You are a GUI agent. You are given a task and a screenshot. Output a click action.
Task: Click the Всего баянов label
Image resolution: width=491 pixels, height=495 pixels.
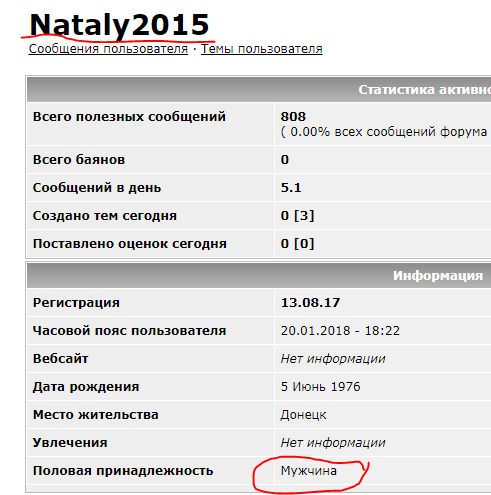79,160
